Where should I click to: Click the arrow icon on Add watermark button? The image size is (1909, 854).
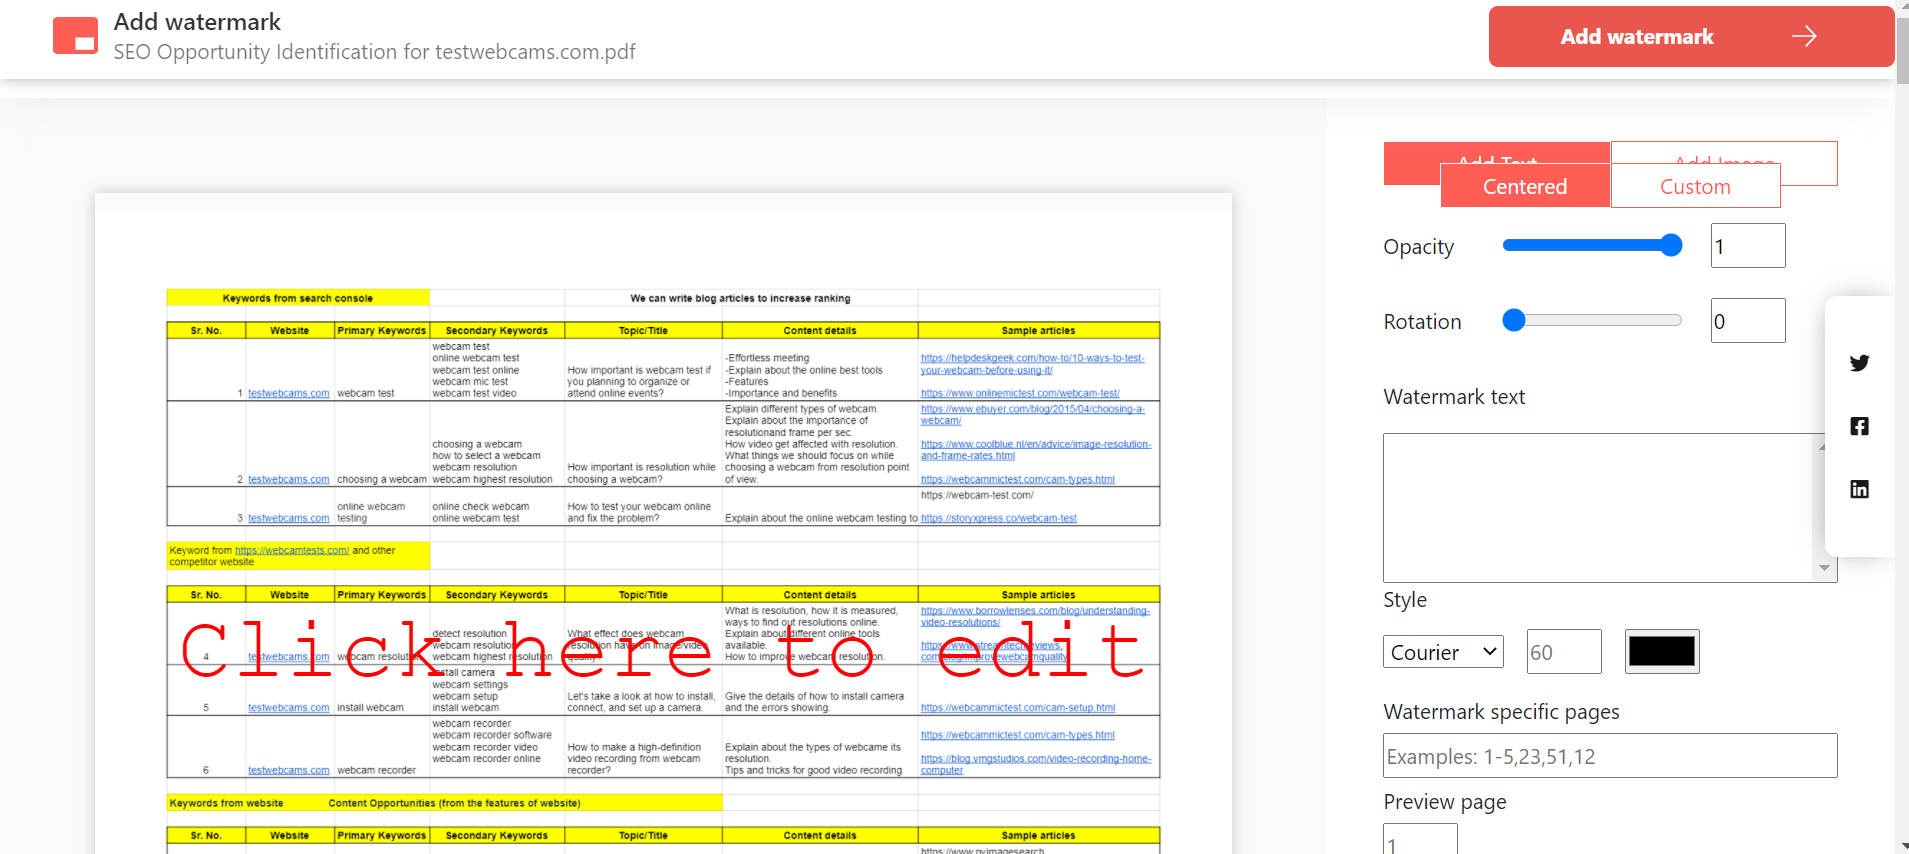(x=1804, y=37)
